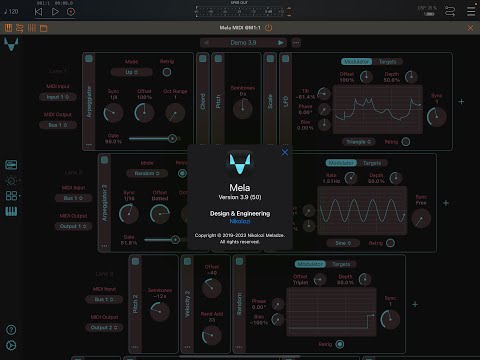Switch to Targets tab above sine wave
The height and width of the screenshot is (360, 480).
[x=372, y=163]
